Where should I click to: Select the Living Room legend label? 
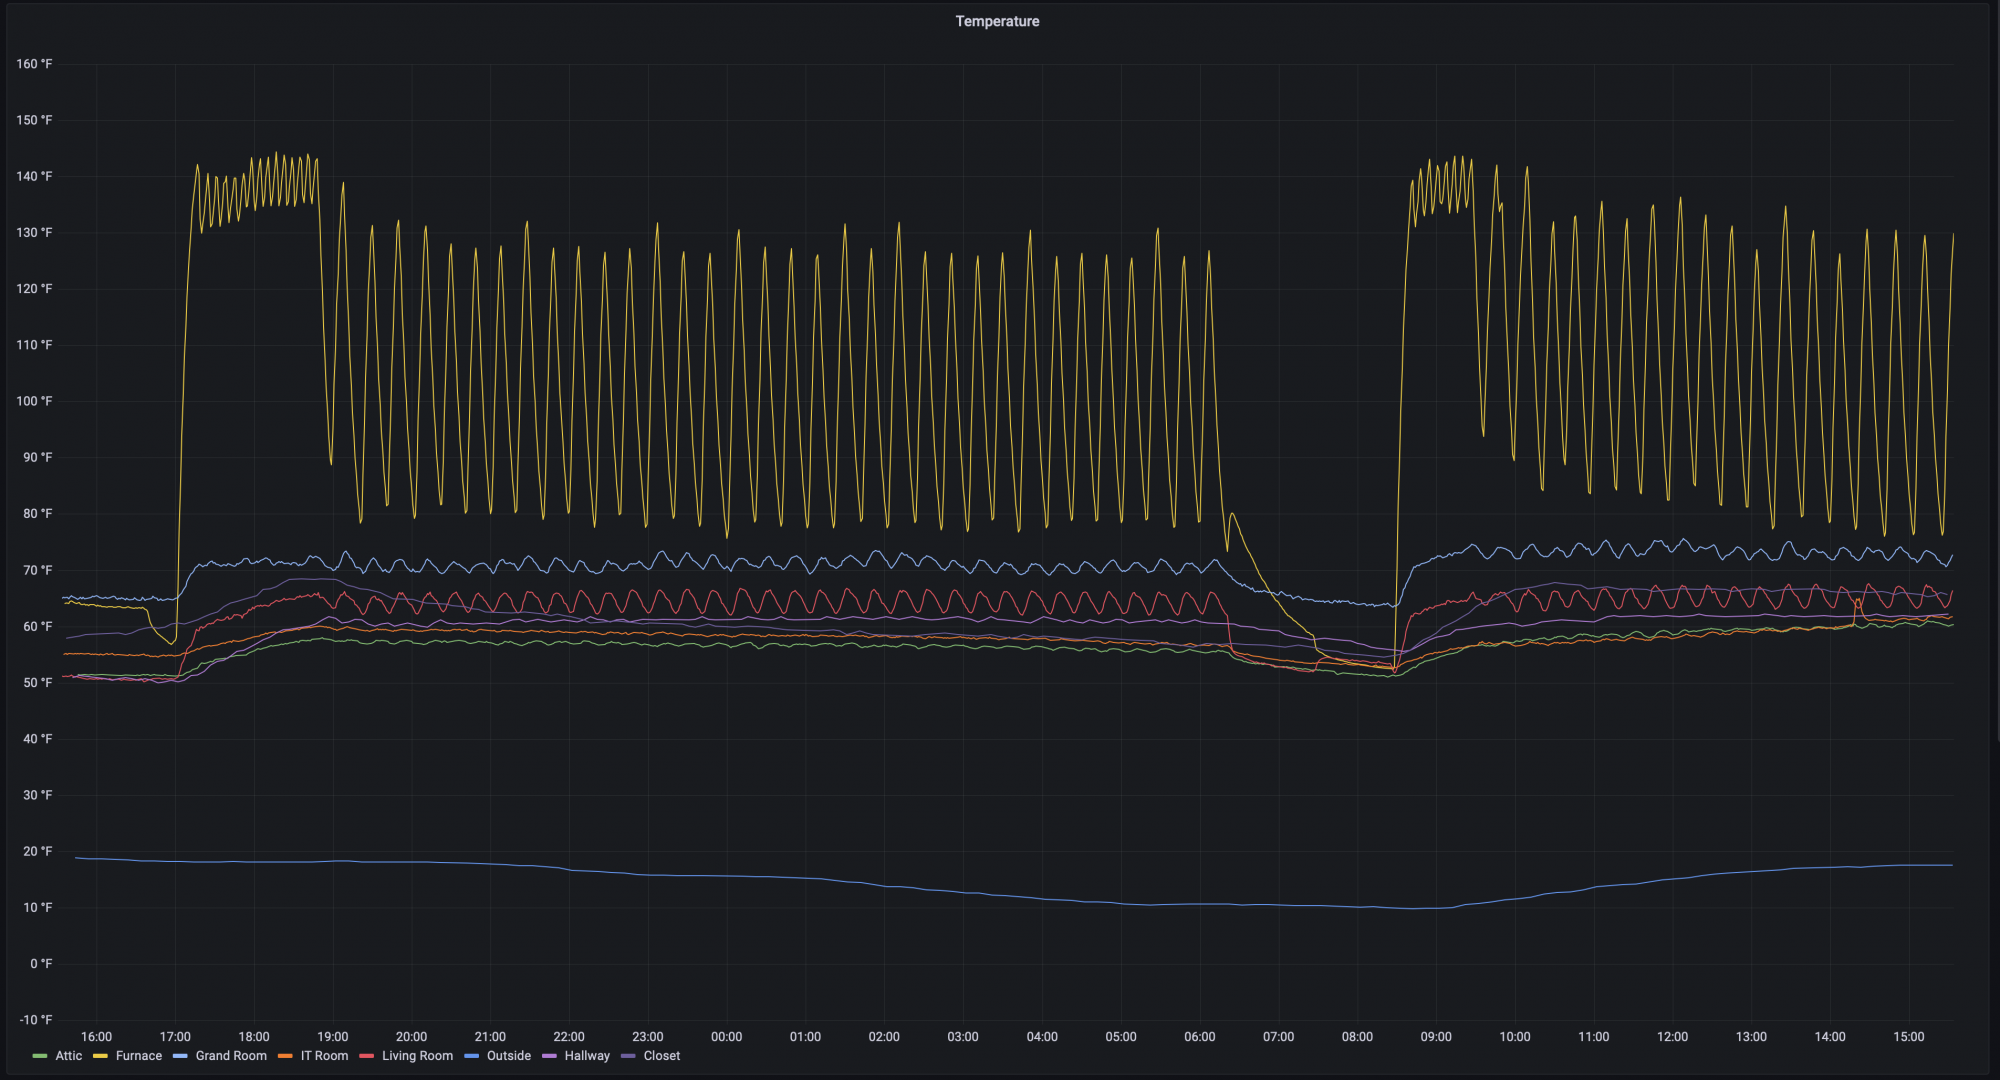(417, 1056)
